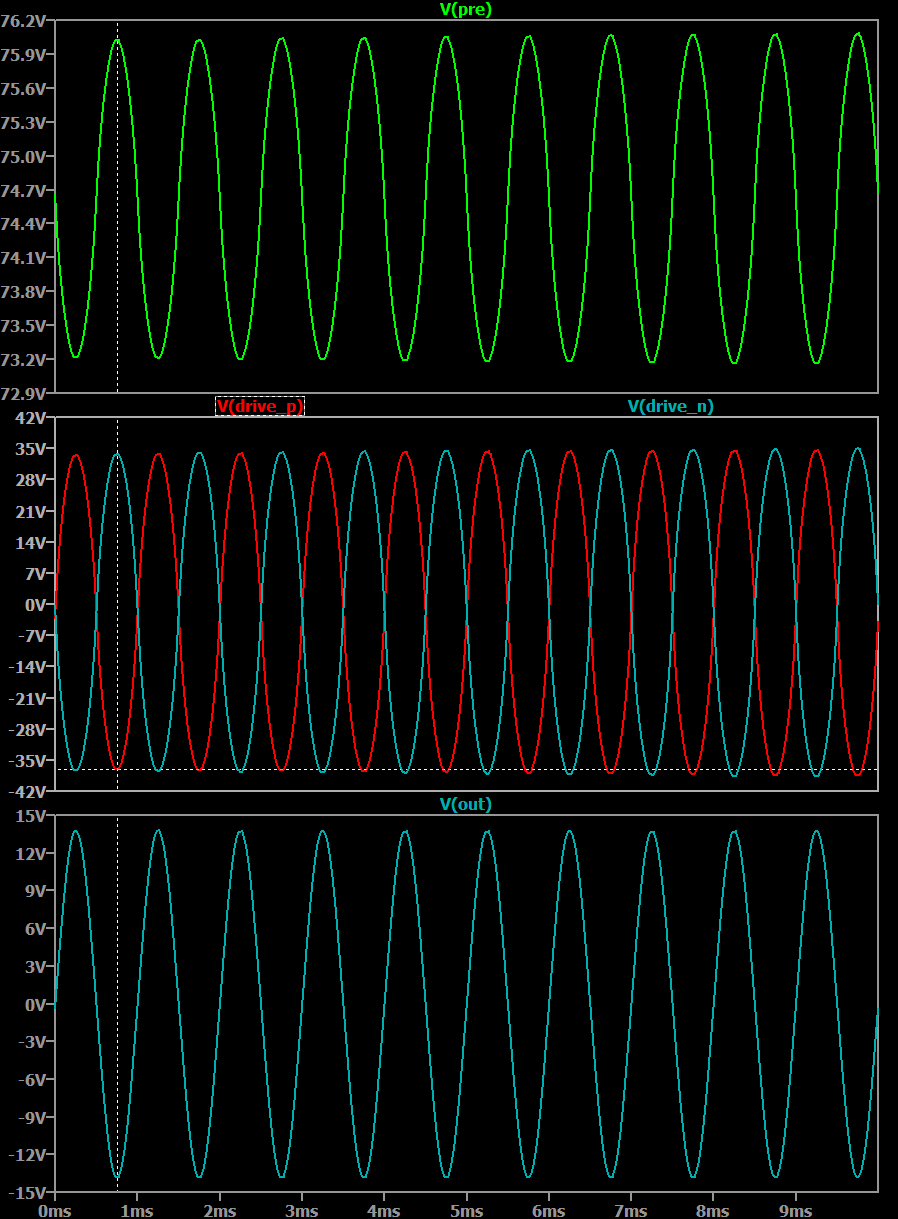Screen dimensions: 898x1219
Task: Click the 73.5V axis value
Action: 22,326
